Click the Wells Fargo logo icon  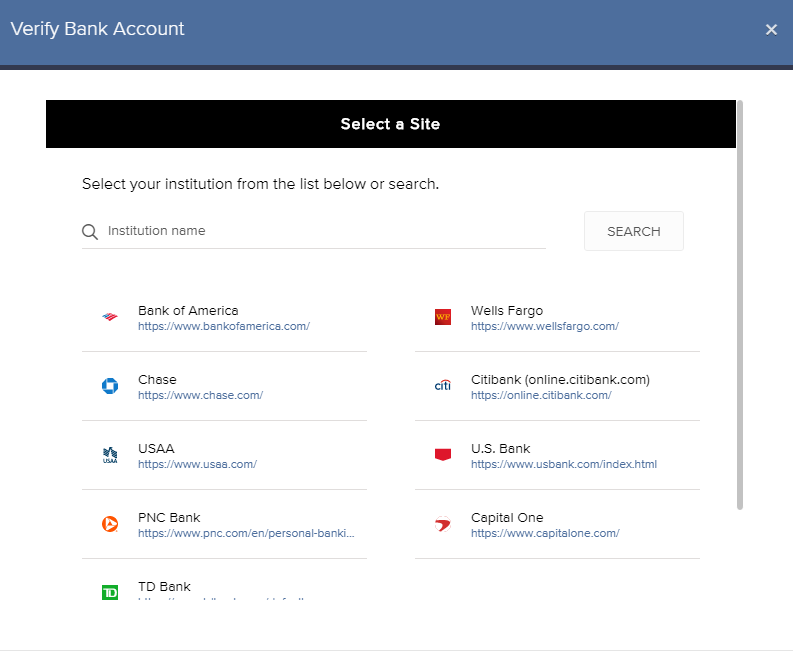pos(443,317)
